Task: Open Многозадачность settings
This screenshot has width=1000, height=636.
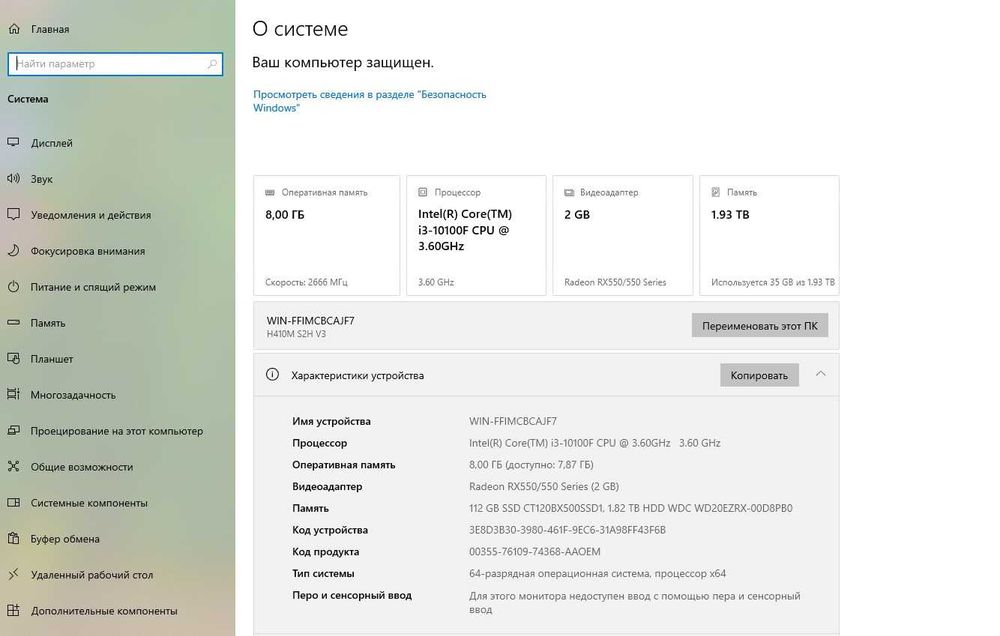Action: 73,395
